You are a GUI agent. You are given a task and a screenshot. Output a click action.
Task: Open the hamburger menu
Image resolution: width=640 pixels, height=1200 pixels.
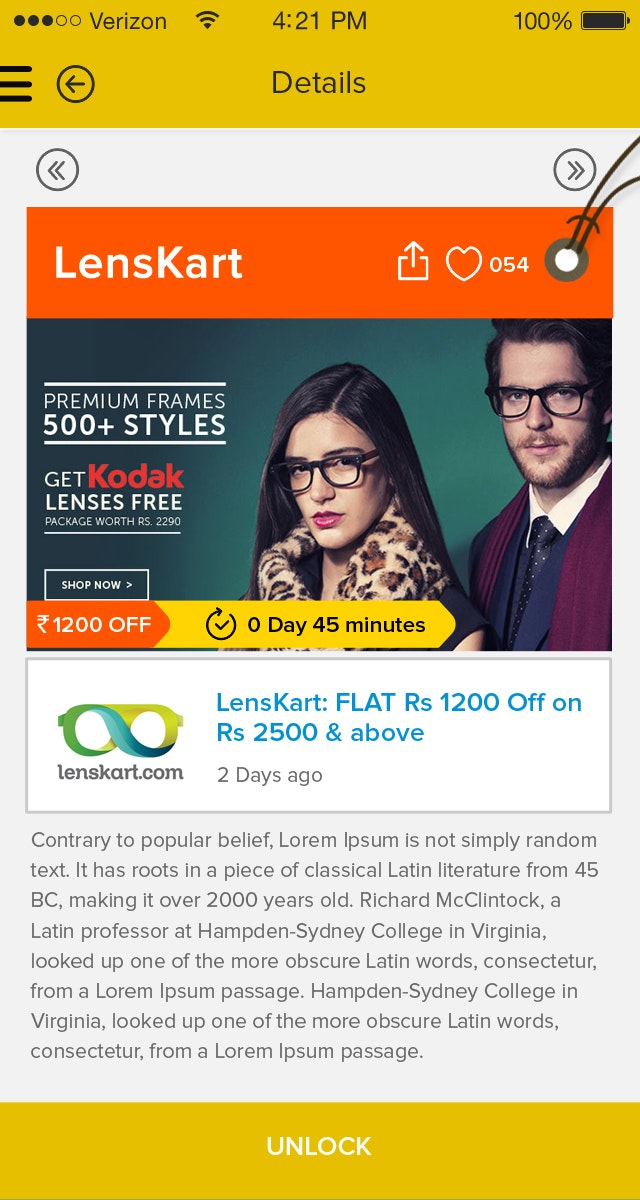15,84
